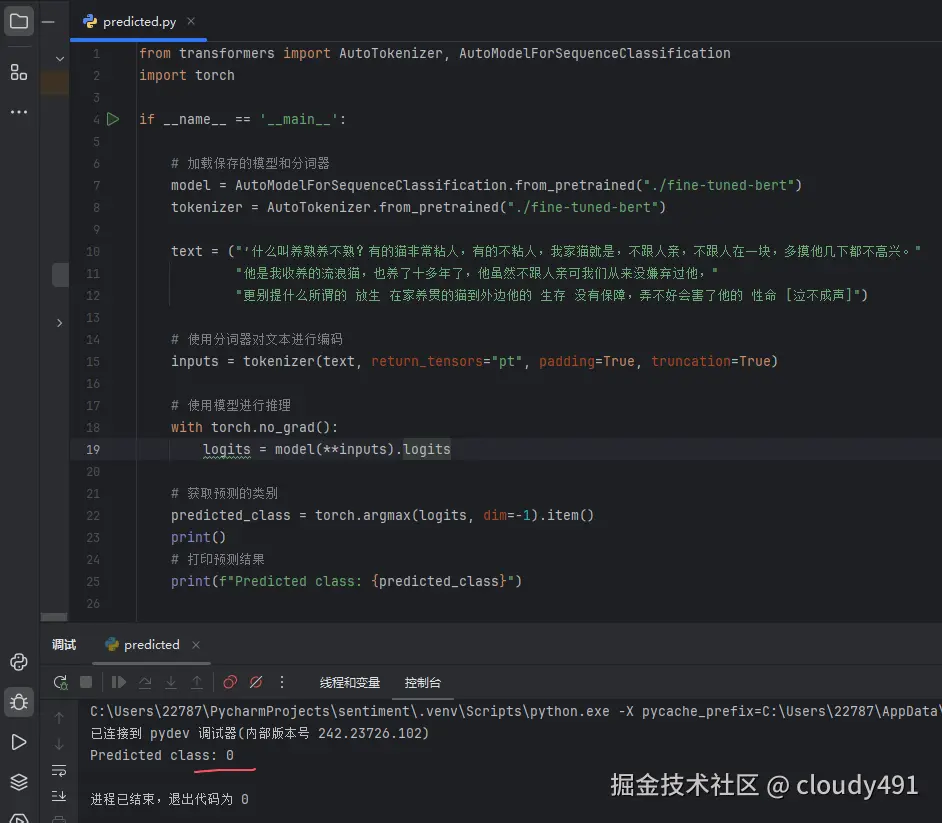Open the Python Console icon
942x823 pixels.
click(x=18, y=662)
